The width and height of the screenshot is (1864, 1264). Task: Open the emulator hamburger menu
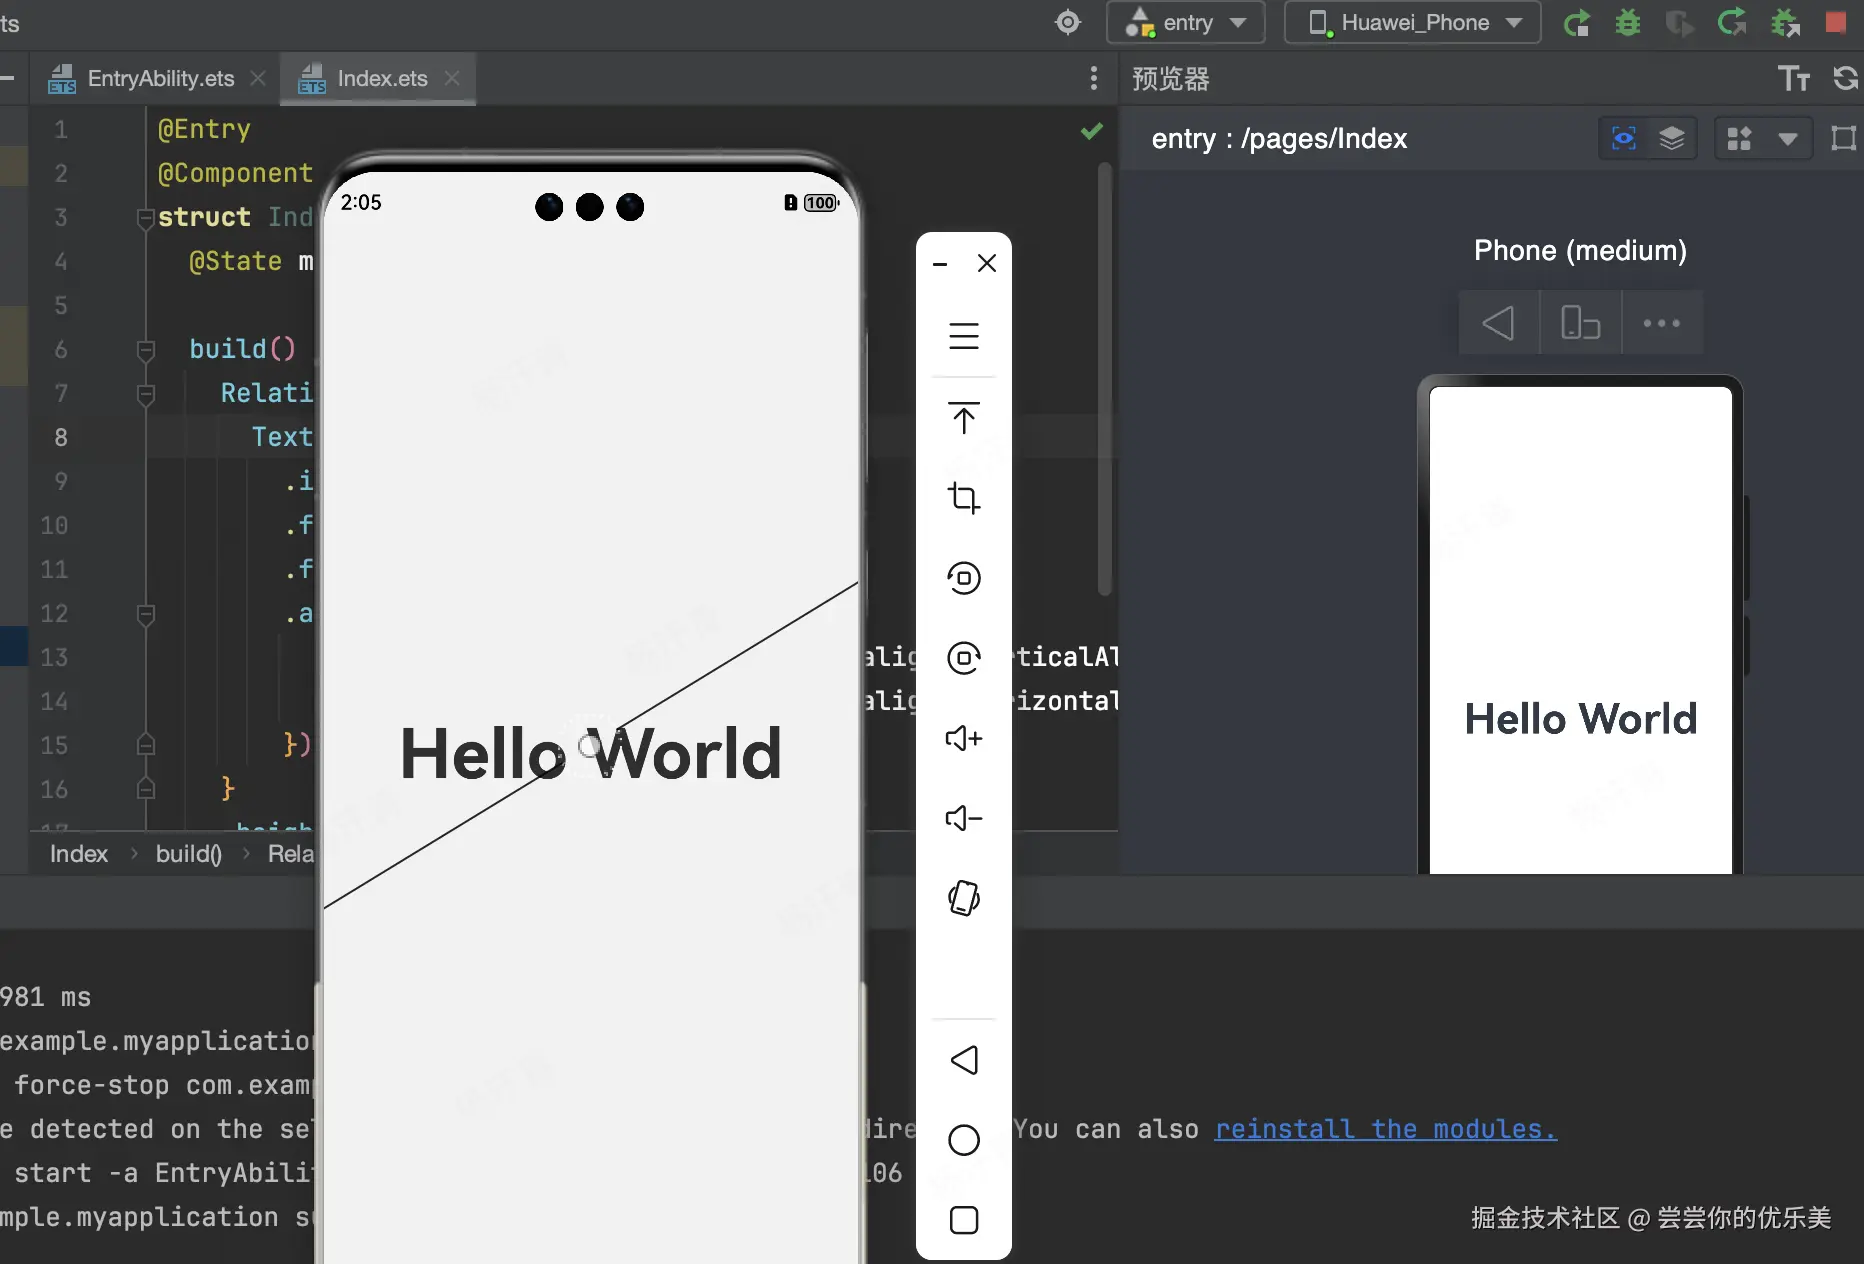(964, 336)
